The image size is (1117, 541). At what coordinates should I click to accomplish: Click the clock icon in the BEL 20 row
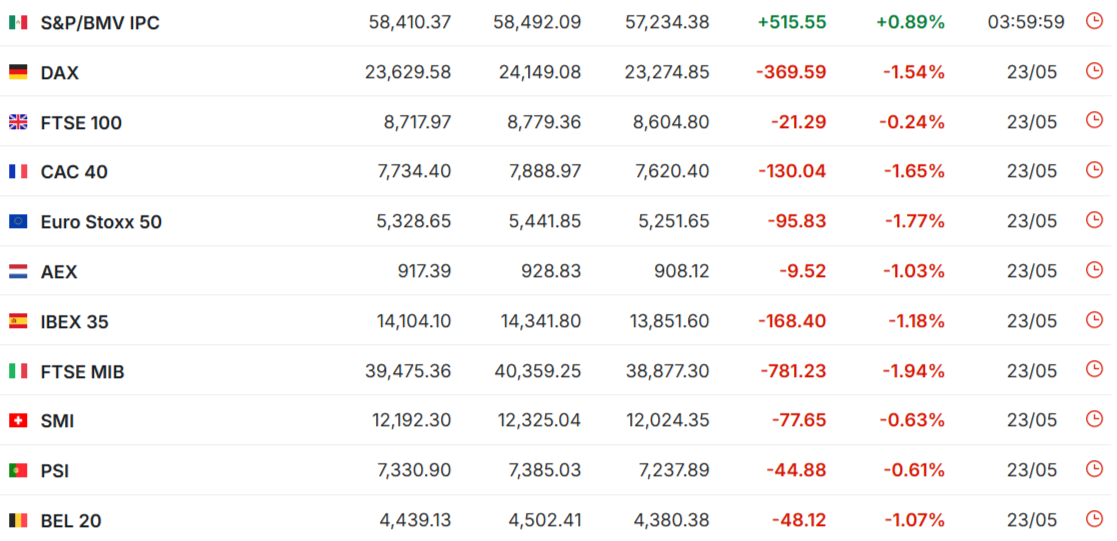coord(1093,519)
